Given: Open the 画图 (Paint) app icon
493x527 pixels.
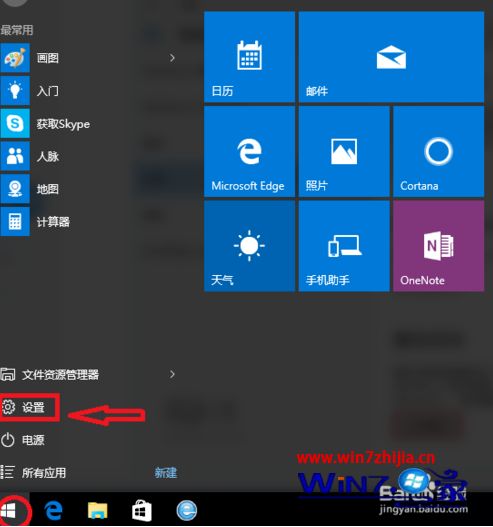Looking at the screenshot, I should (x=15, y=58).
